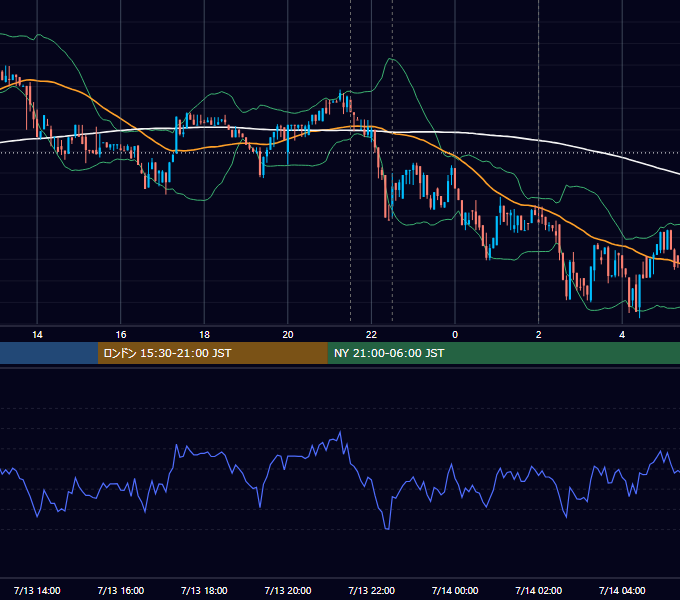Click the '7/13 22:00' date label
Viewport: 680px width, 600px height.
click(372, 590)
